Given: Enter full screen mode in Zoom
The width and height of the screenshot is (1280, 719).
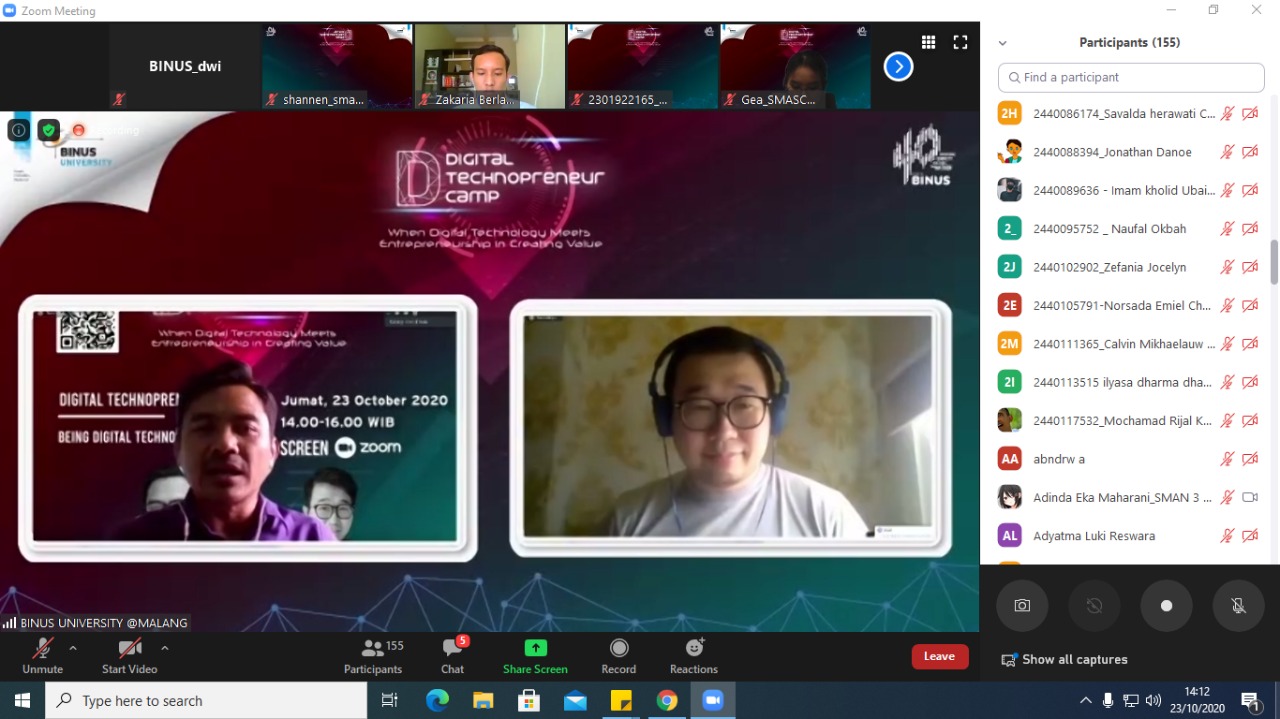Looking at the screenshot, I should [960, 42].
